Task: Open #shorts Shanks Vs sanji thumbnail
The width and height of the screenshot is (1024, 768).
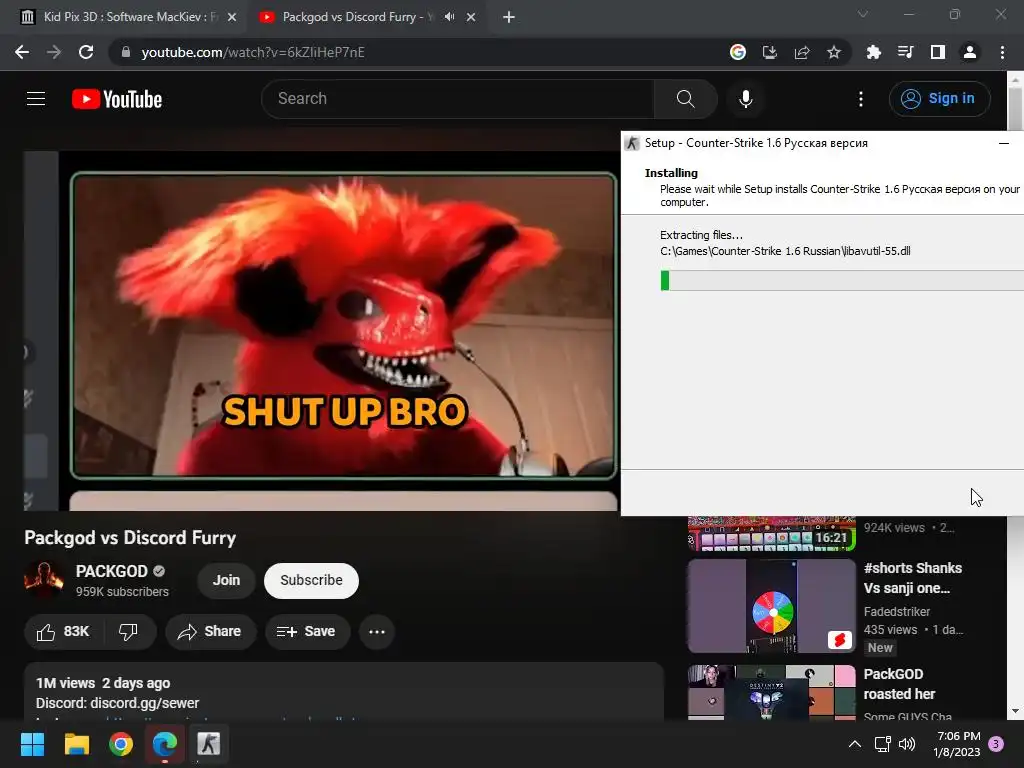Action: (x=771, y=606)
